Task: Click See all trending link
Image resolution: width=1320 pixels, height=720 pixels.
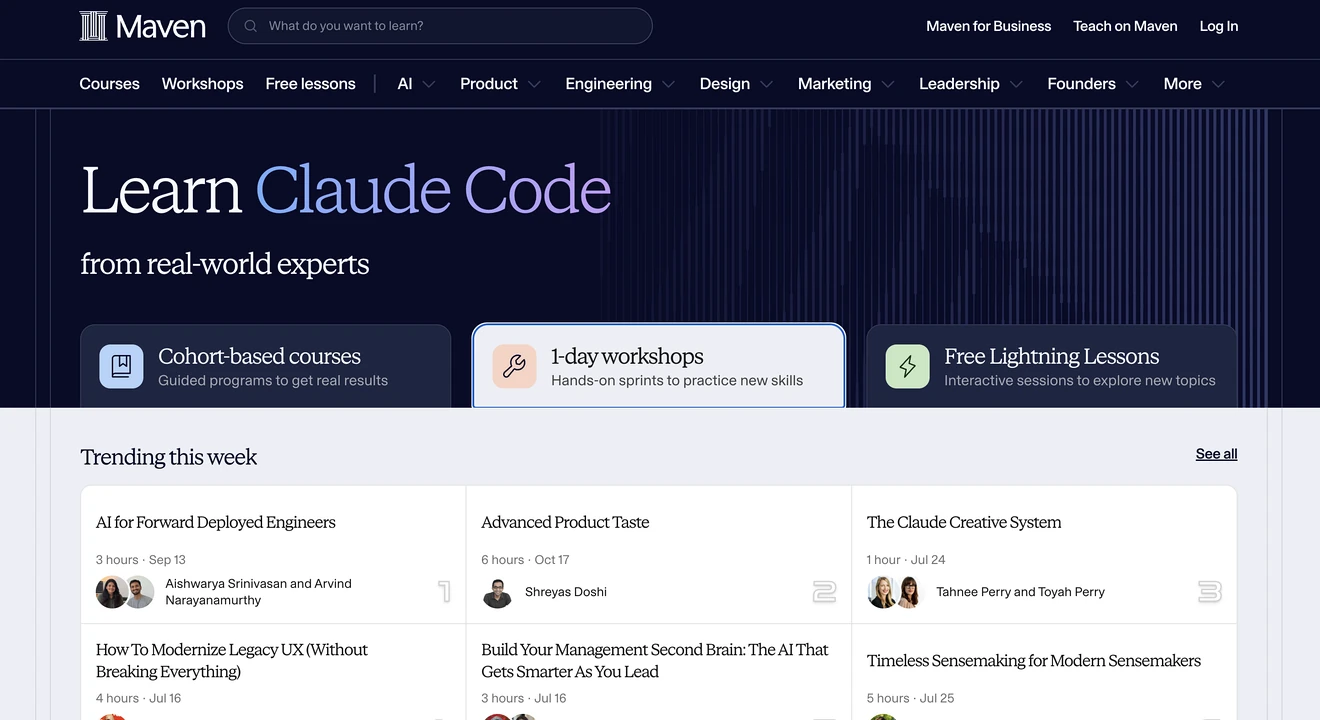Action: coord(1217,454)
